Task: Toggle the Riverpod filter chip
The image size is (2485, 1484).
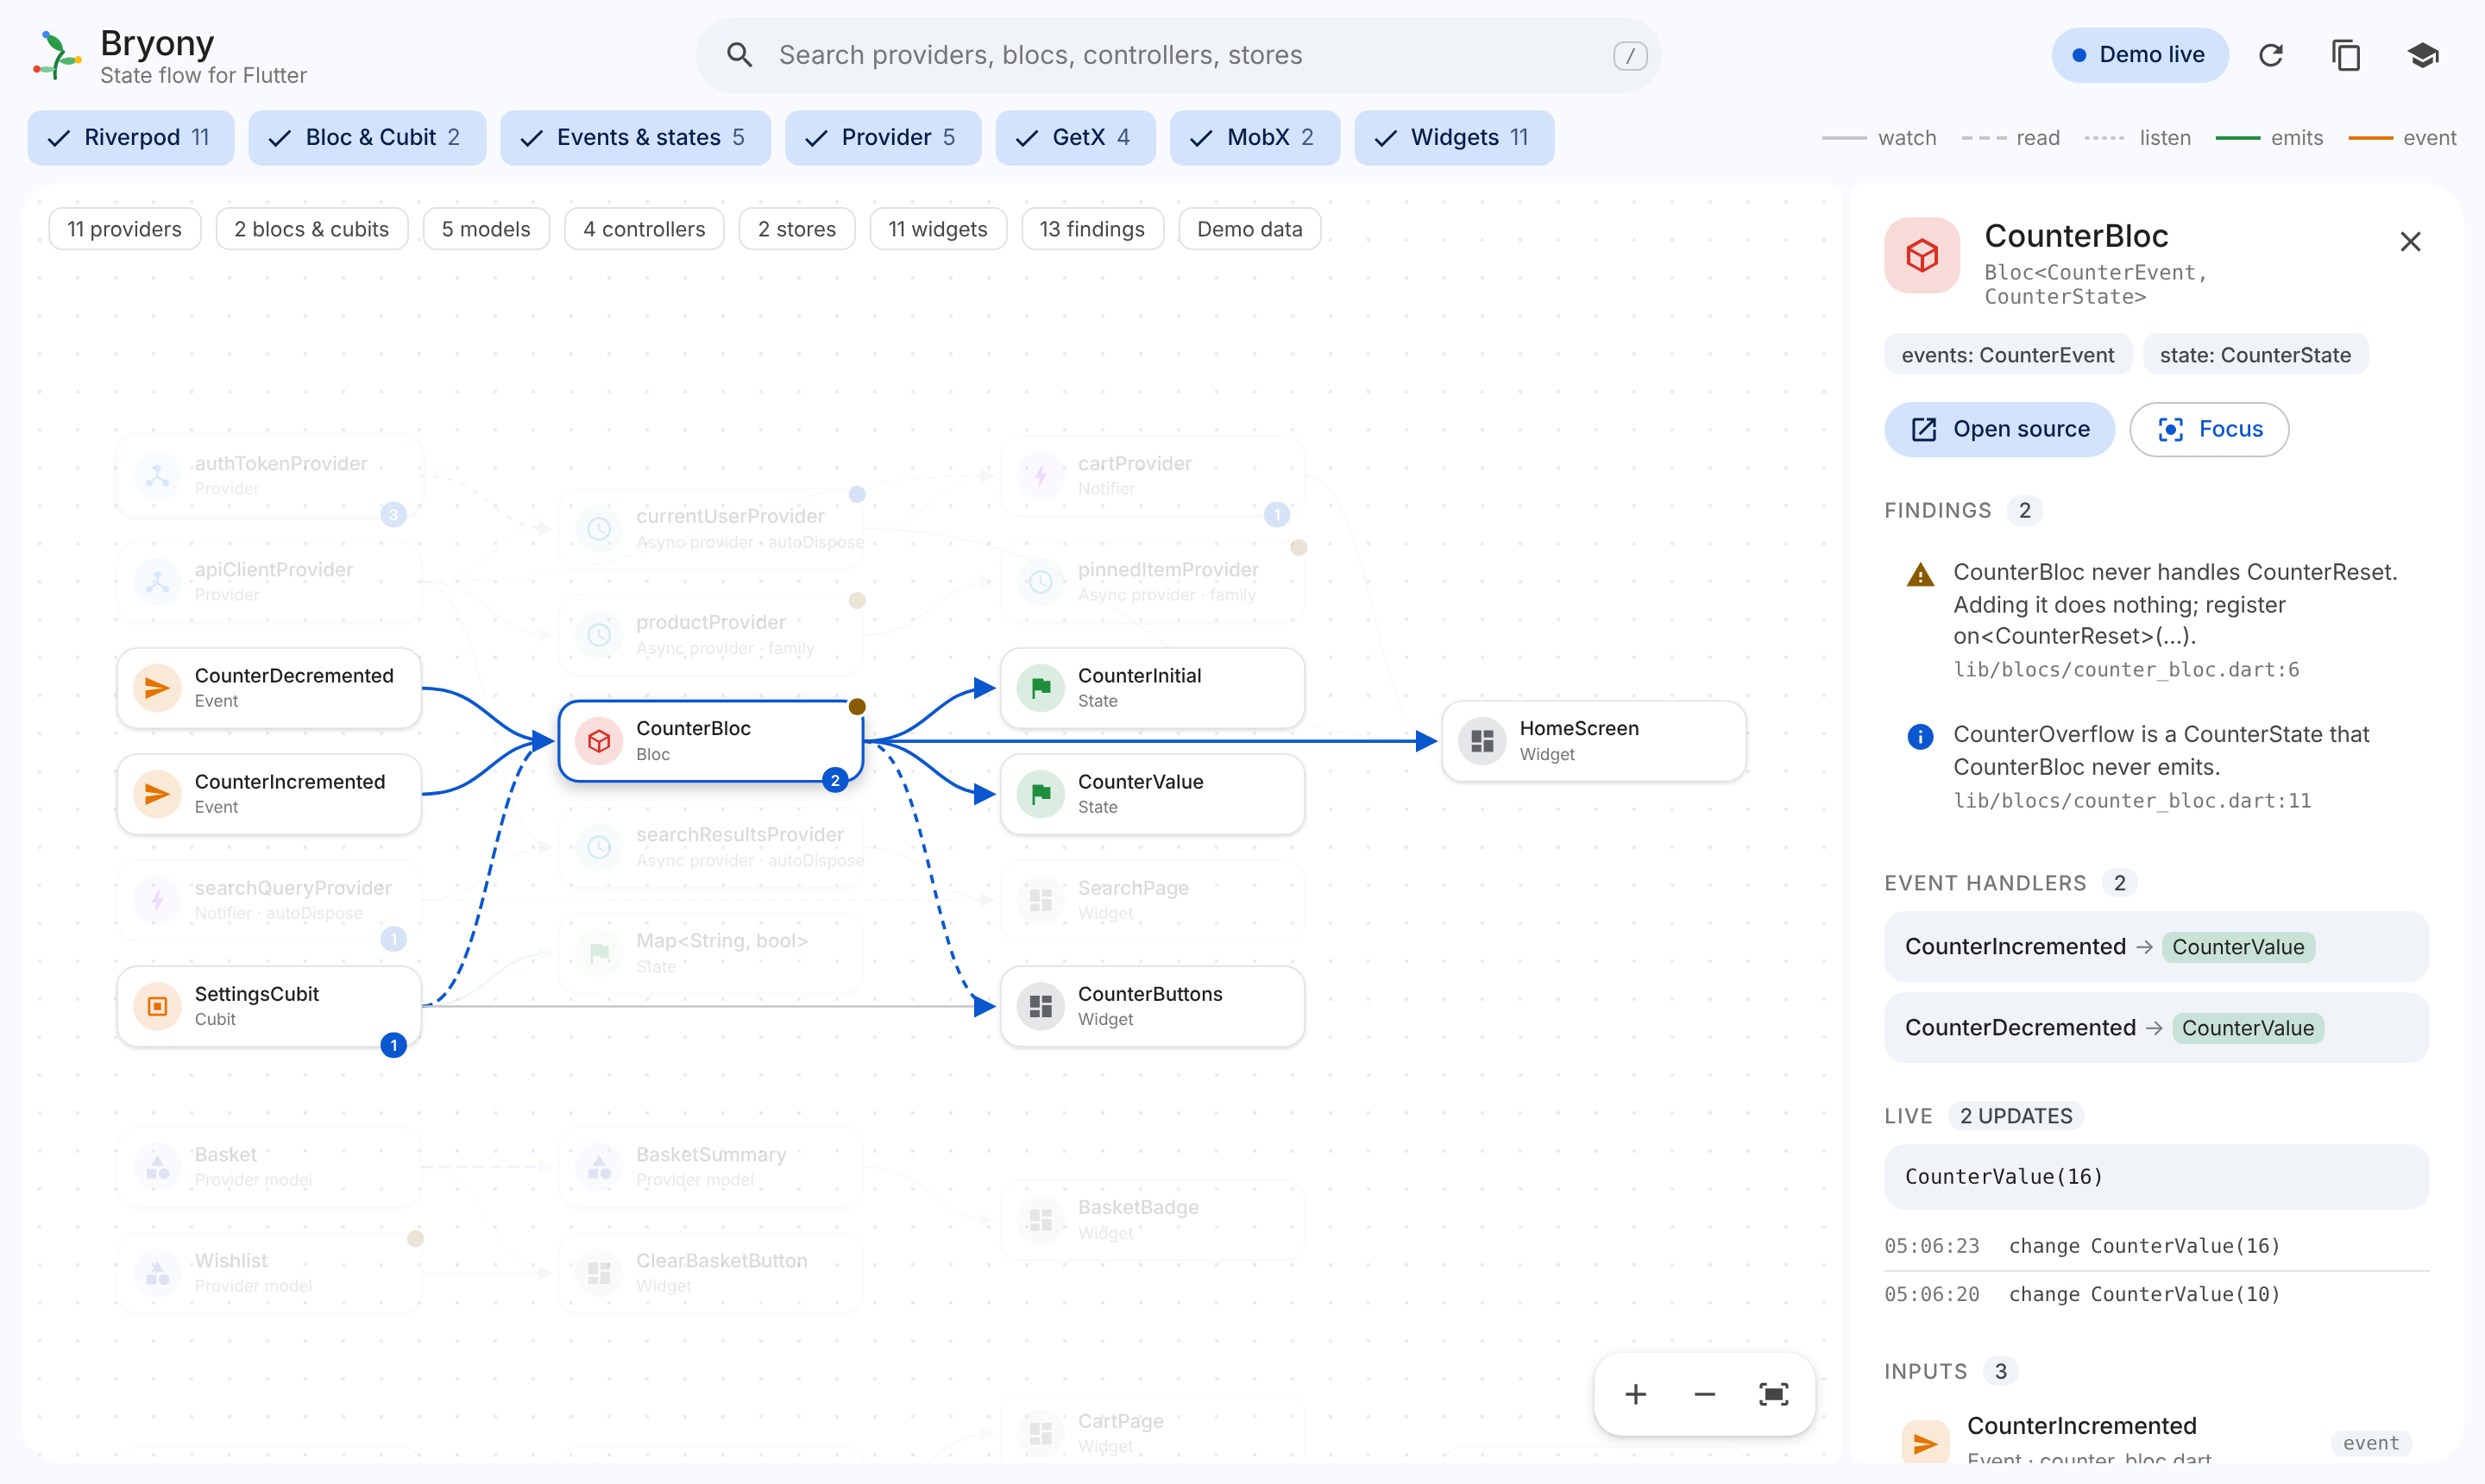Action: click(130, 137)
